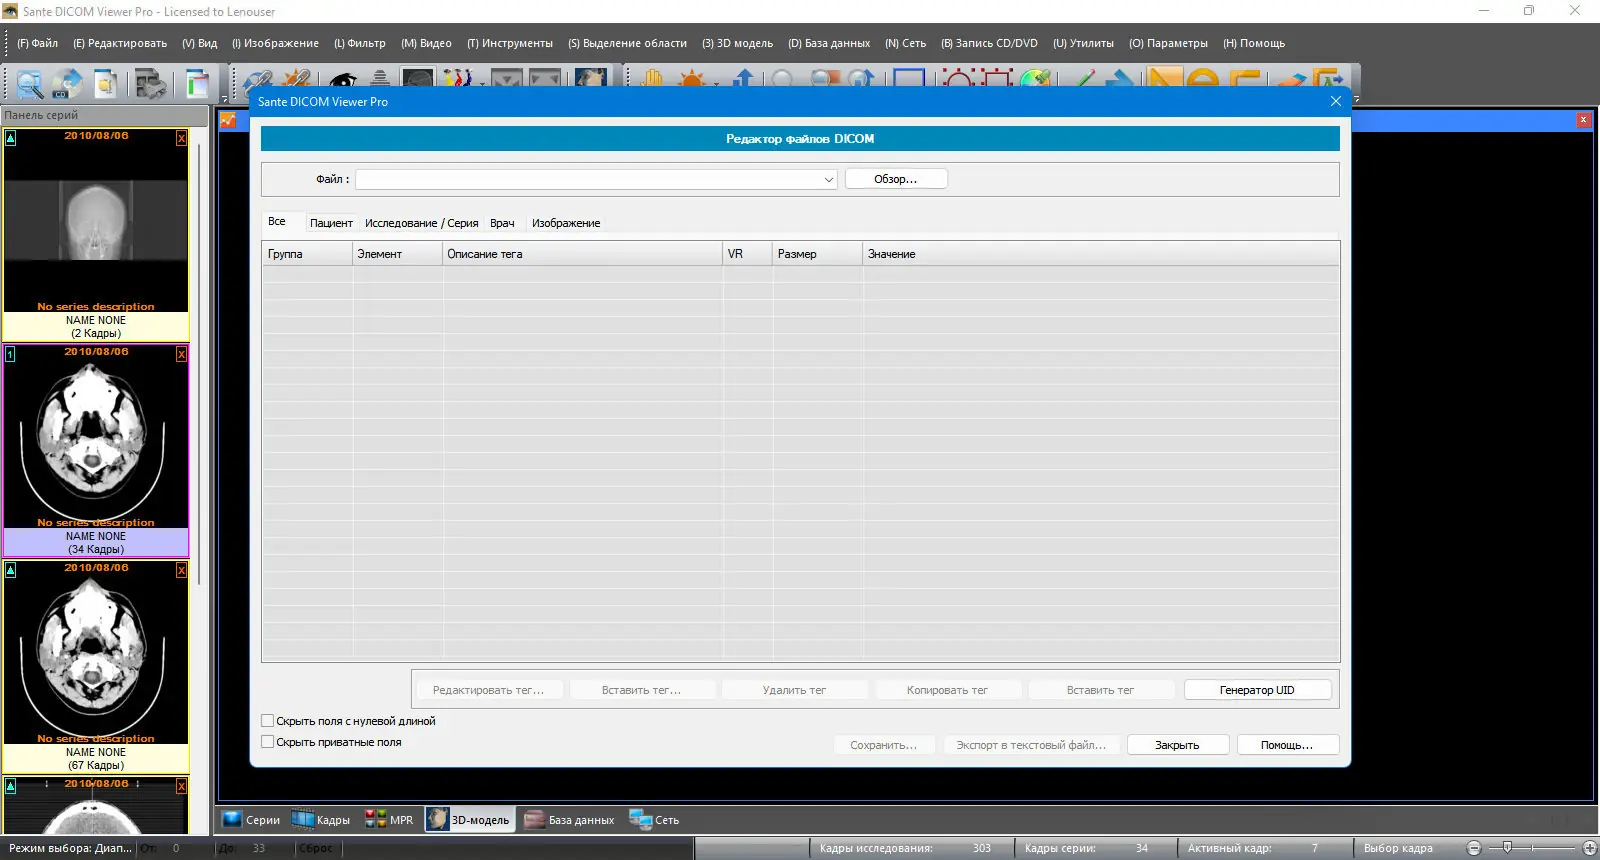Click the Закрыть button

pos(1177,745)
